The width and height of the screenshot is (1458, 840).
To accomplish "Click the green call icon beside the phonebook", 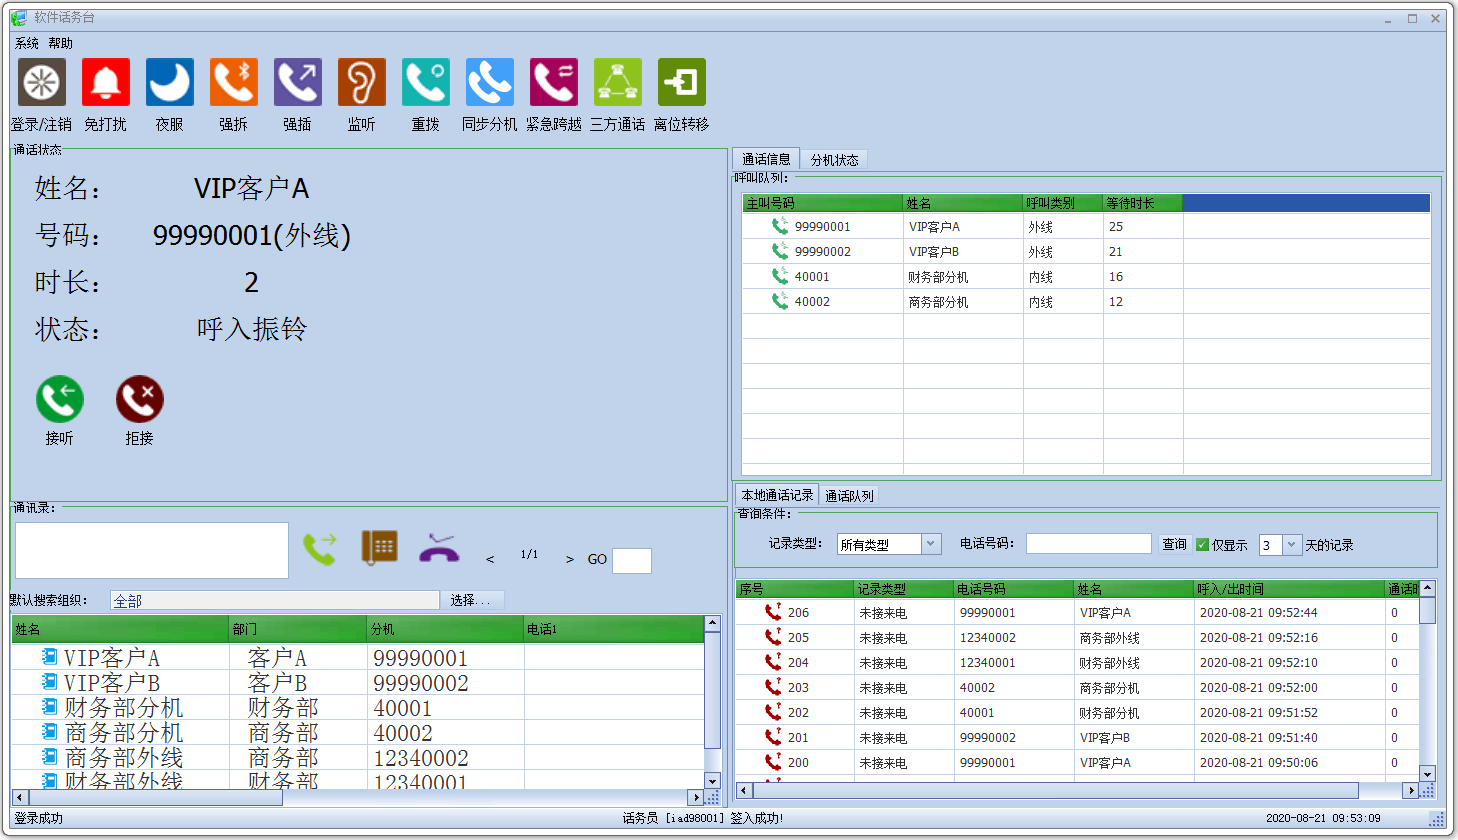I will point(321,548).
